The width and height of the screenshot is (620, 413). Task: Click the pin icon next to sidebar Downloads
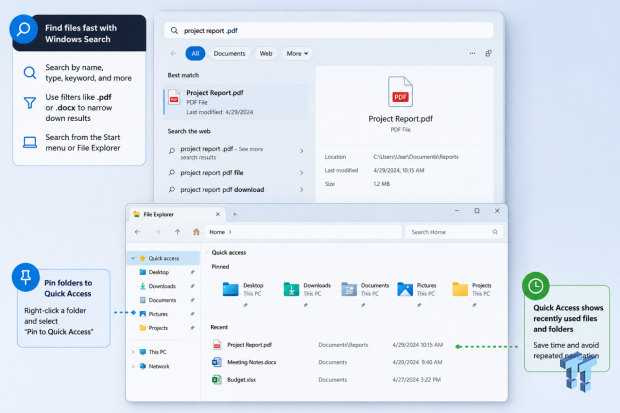pyautogui.click(x=192, y=286)
